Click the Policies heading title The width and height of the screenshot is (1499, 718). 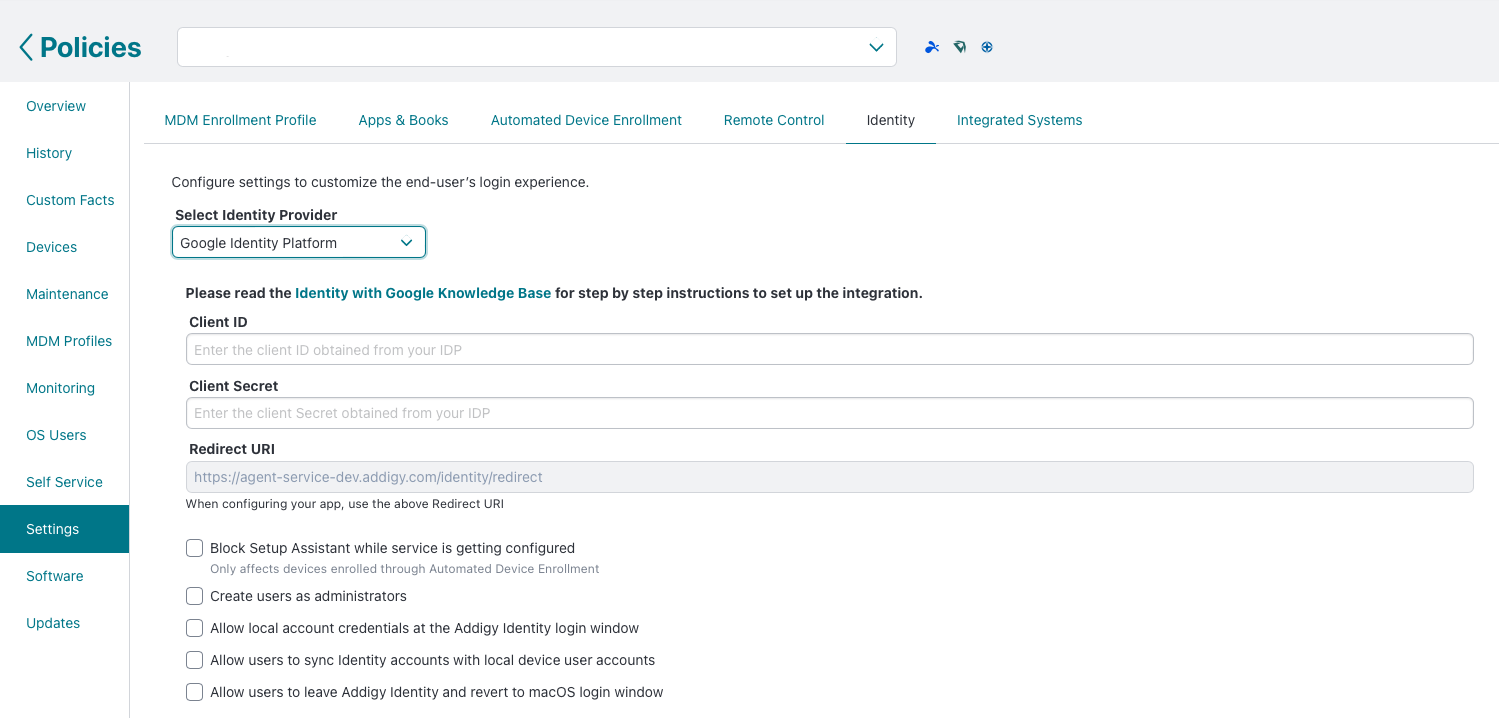pos(91,47)
